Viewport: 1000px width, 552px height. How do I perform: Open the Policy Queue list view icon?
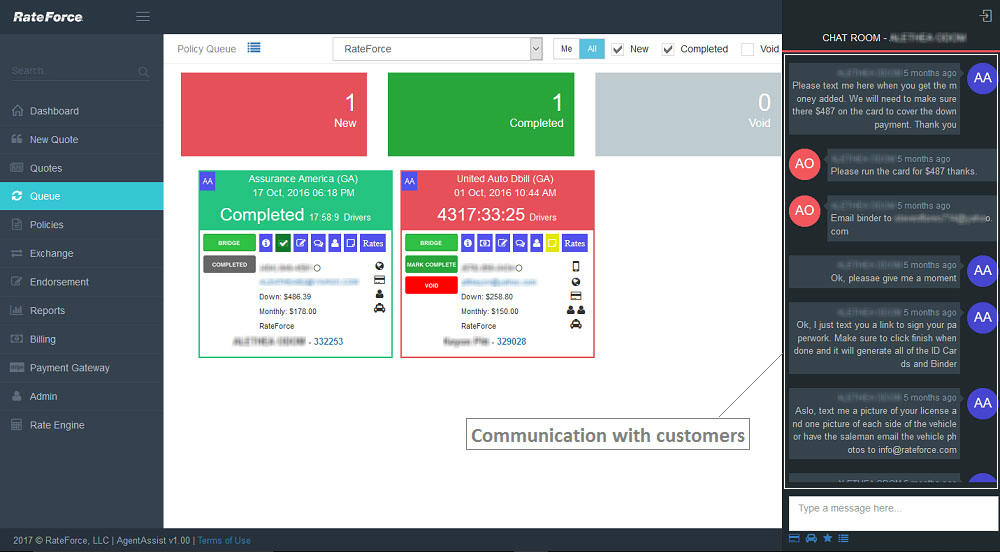254,48
